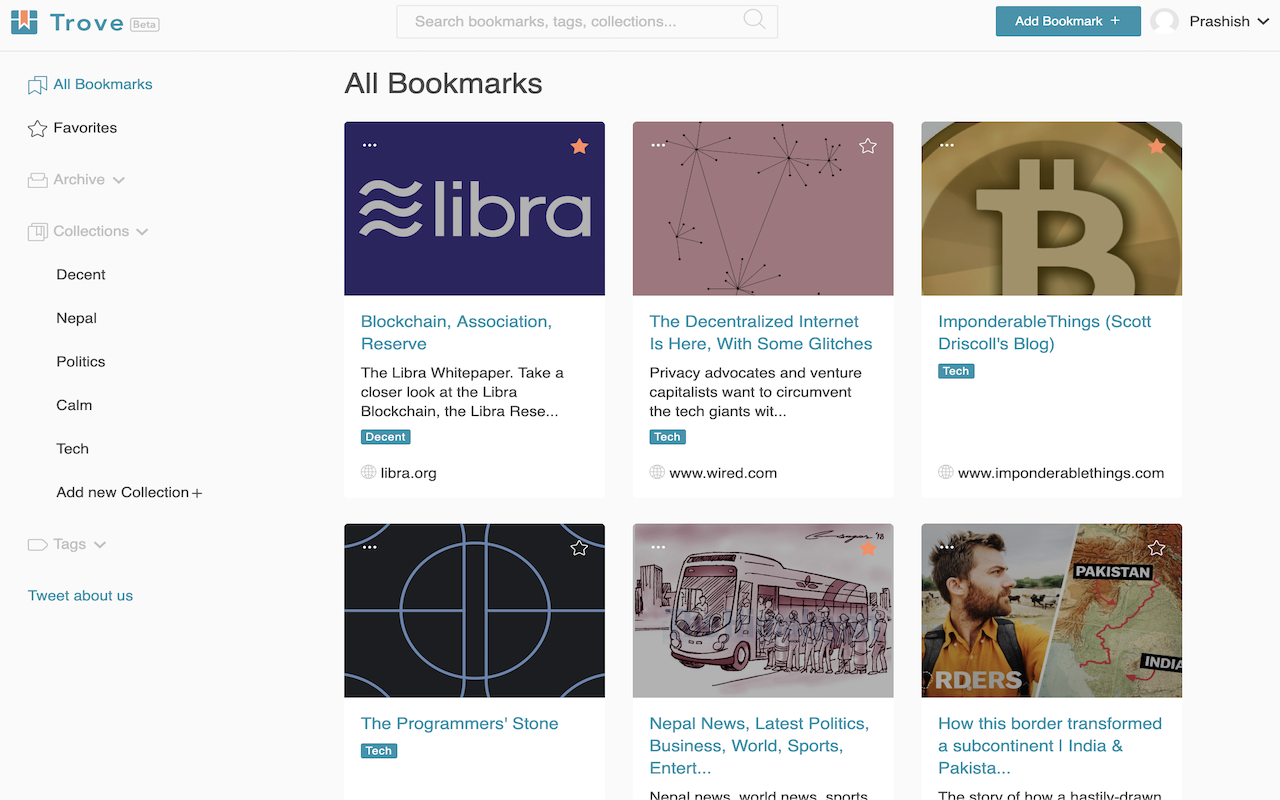Unfavorite the Nepal News bookmark star
Image resolution: width=1280 pixels, height=800 pixels.
(x=868, y=548)
